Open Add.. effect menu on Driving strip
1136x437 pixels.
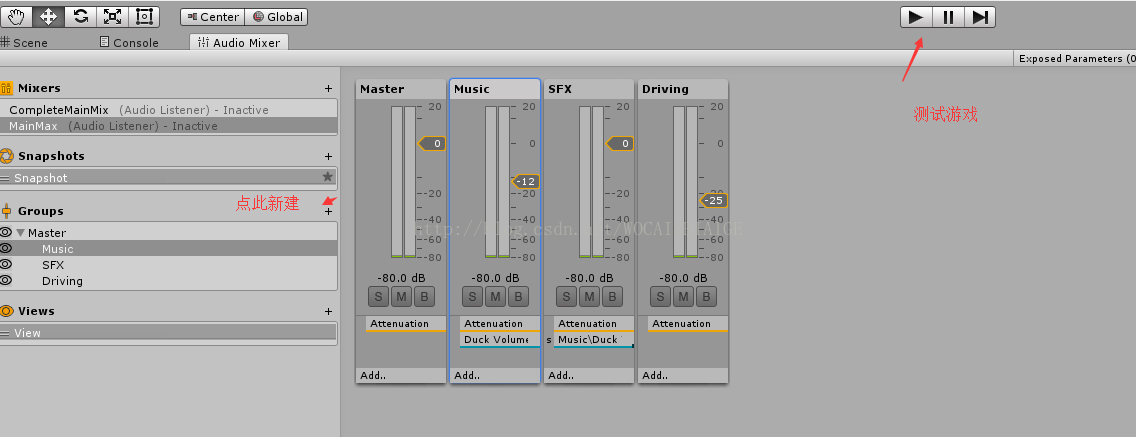click(x=683, y=375)
